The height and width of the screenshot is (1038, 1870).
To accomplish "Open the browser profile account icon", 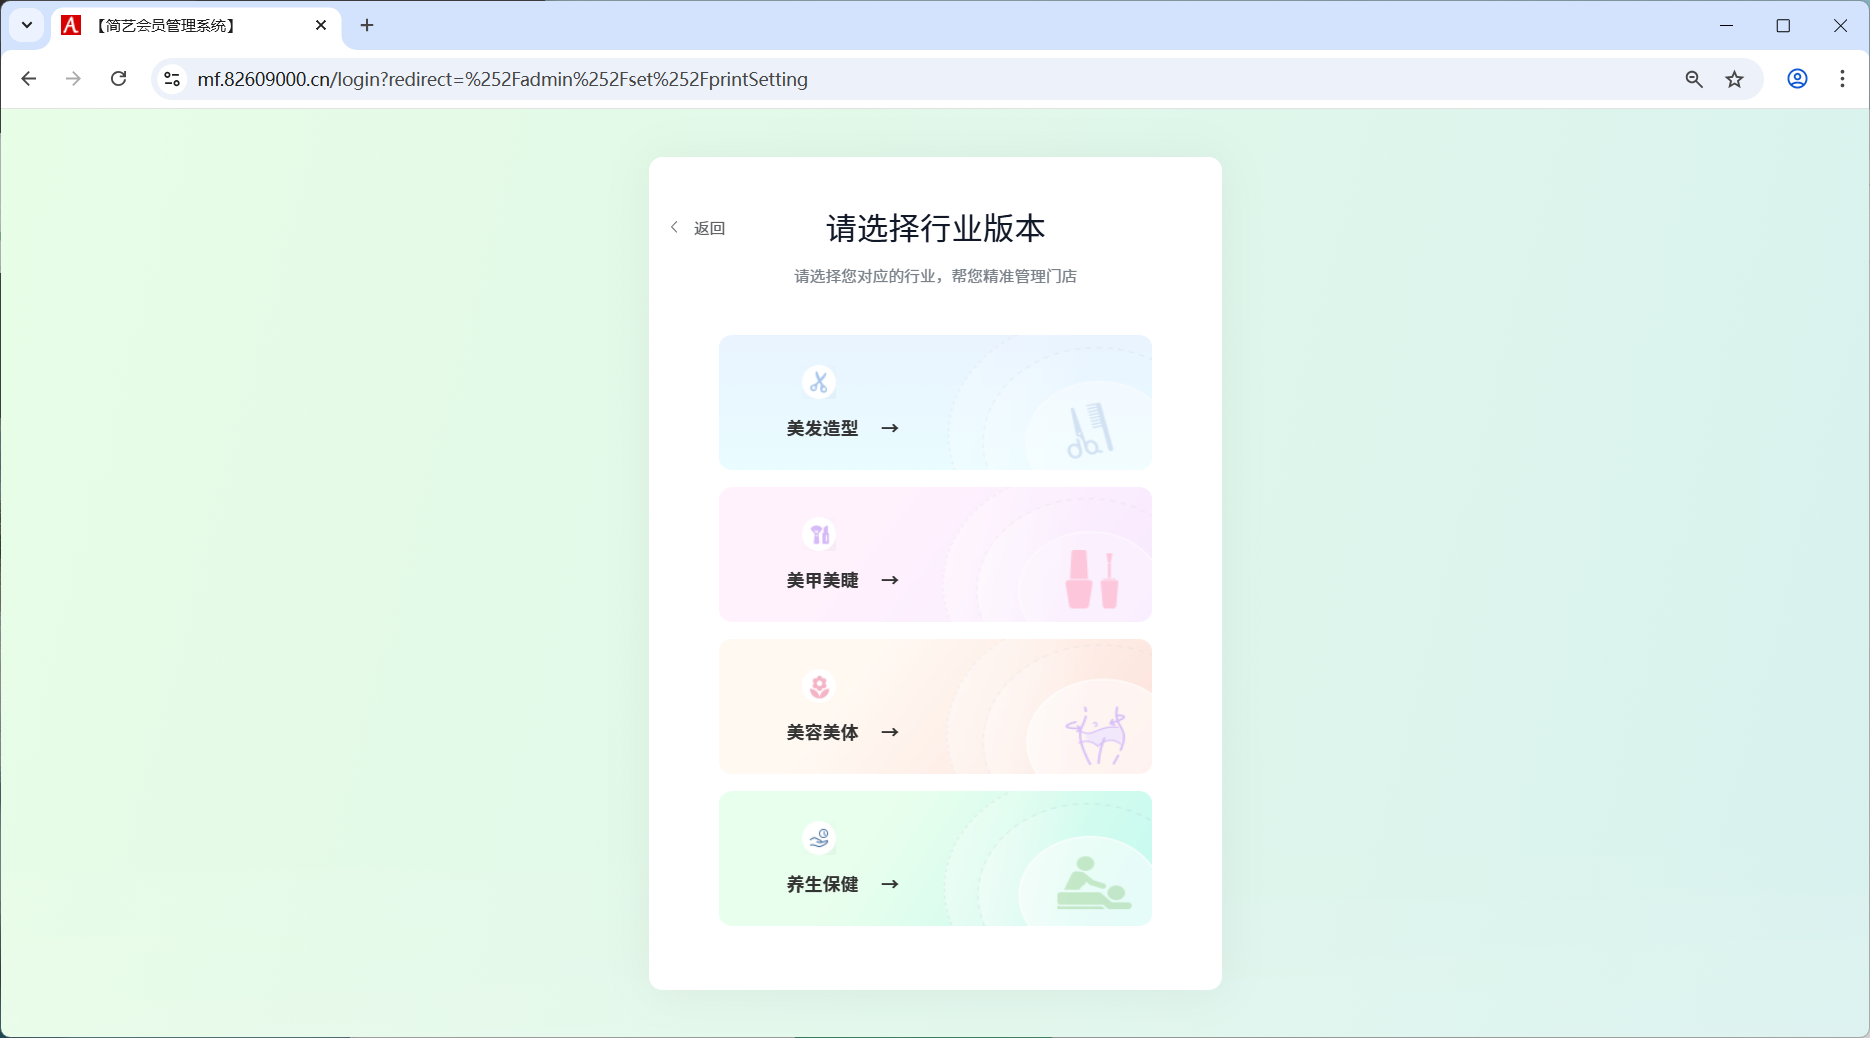I will (x=1797, y=79).
